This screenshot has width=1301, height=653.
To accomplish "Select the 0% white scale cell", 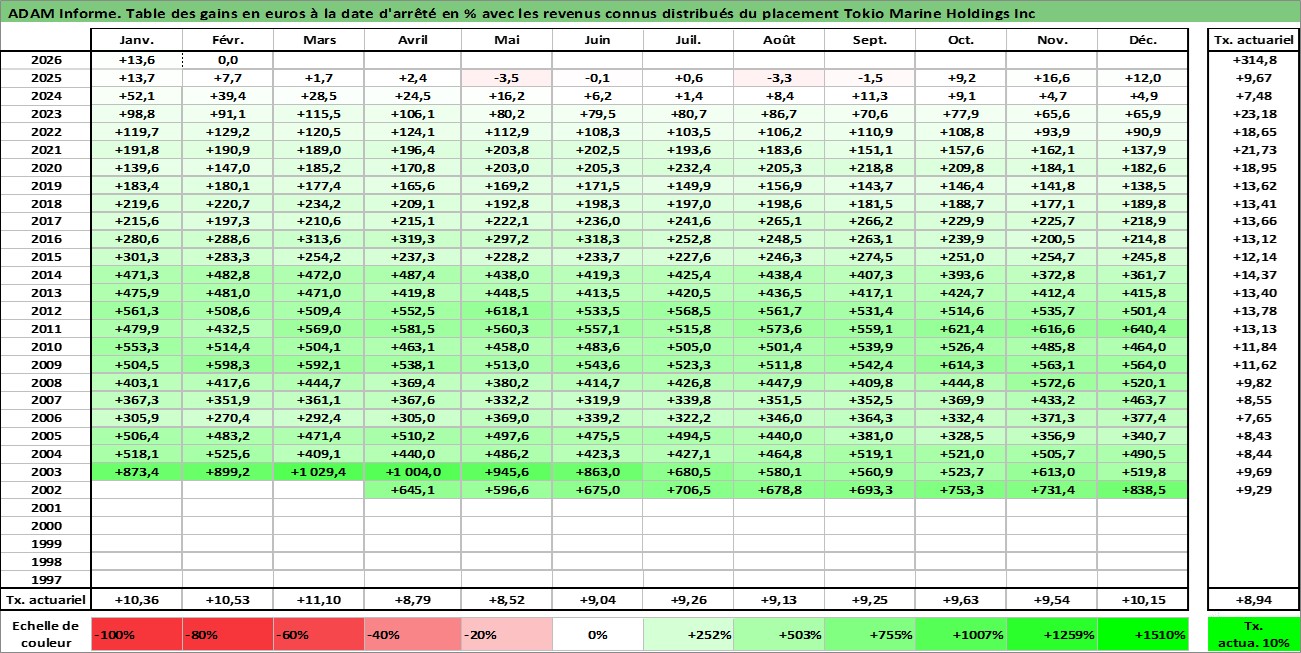I will pos(597,634).
